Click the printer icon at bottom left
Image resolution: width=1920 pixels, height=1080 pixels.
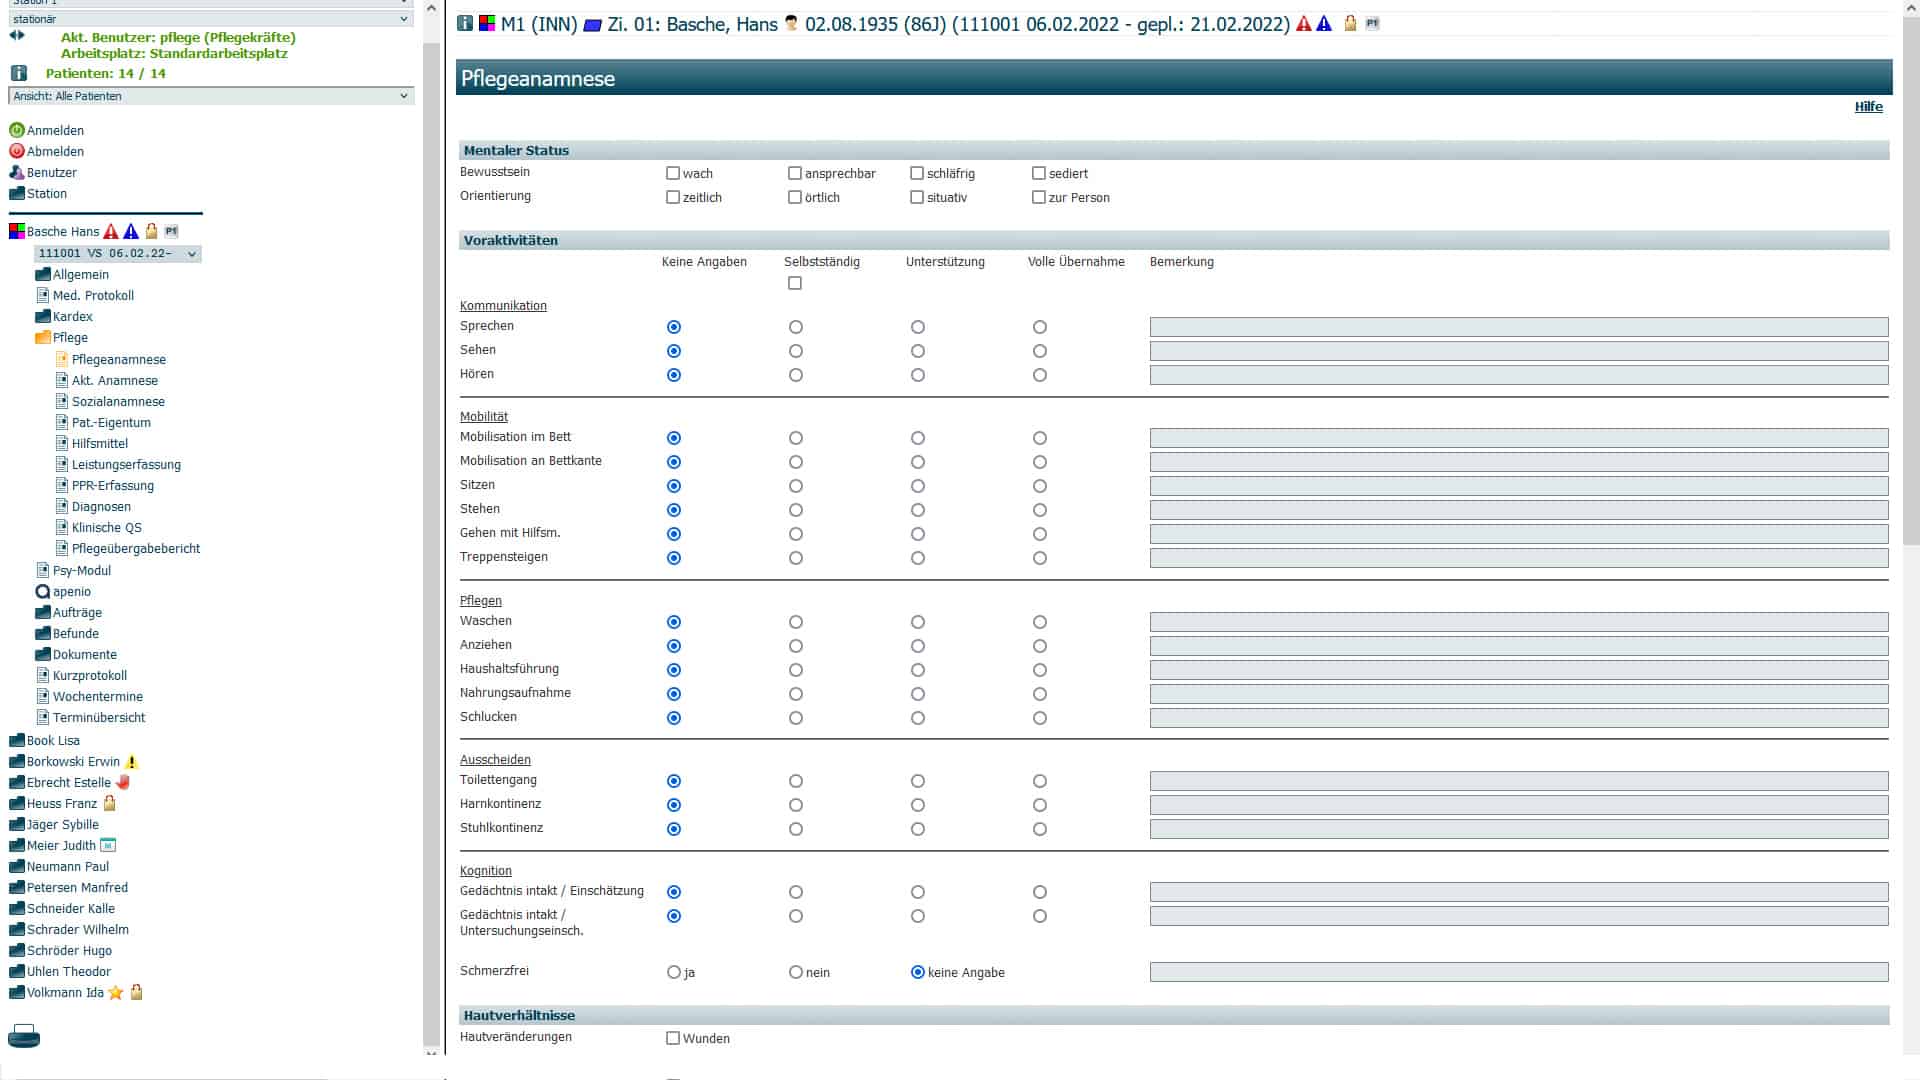24,1036
